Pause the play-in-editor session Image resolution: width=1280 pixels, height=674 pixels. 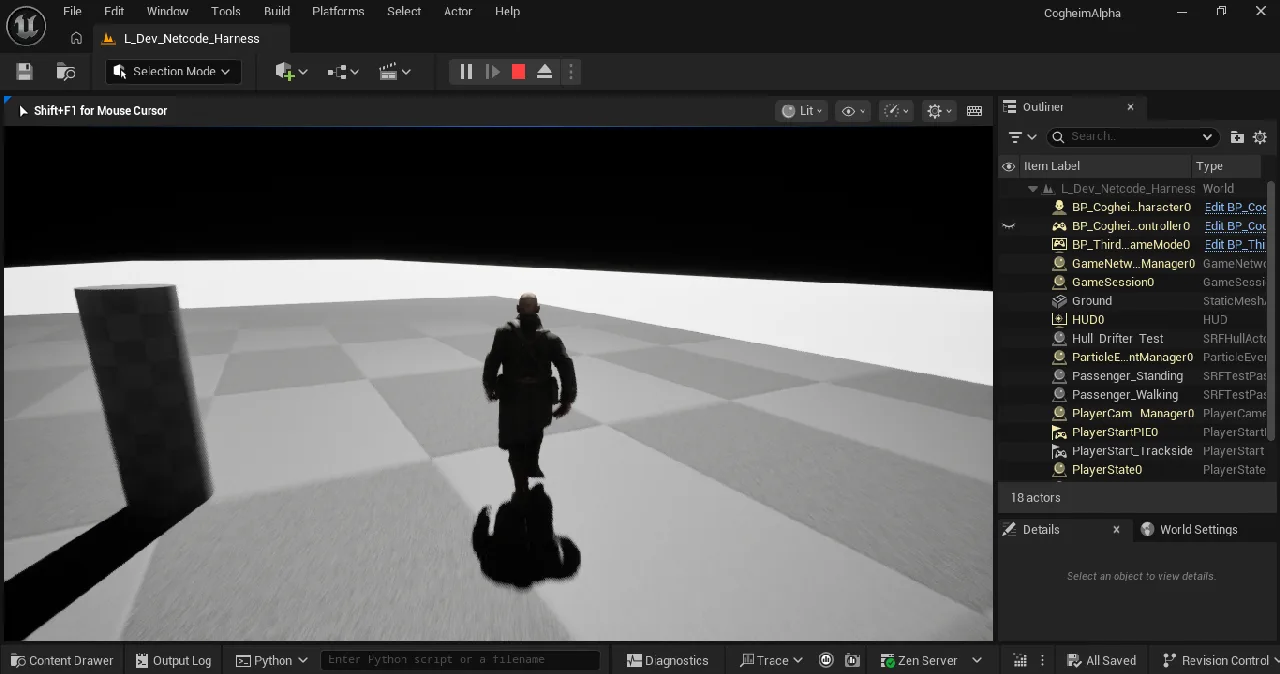(x=466, y=71)
